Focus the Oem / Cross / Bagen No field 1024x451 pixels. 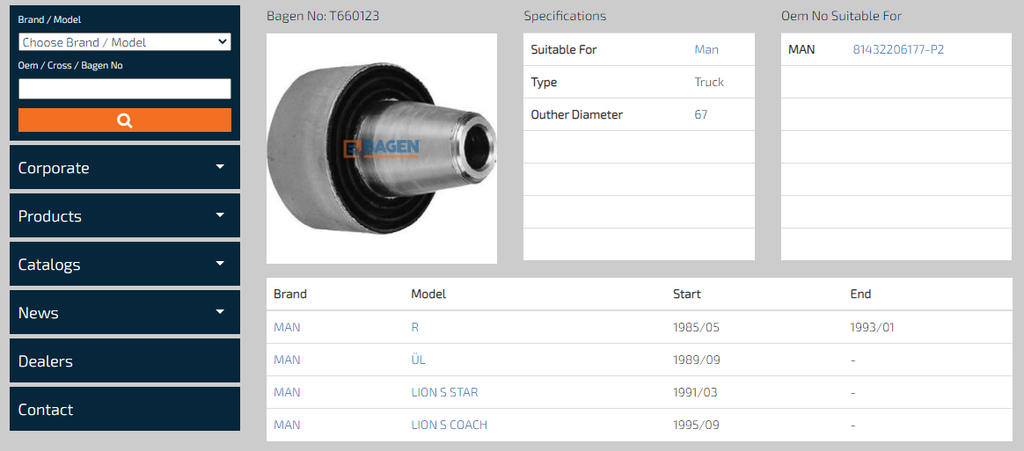click(125, 89)
